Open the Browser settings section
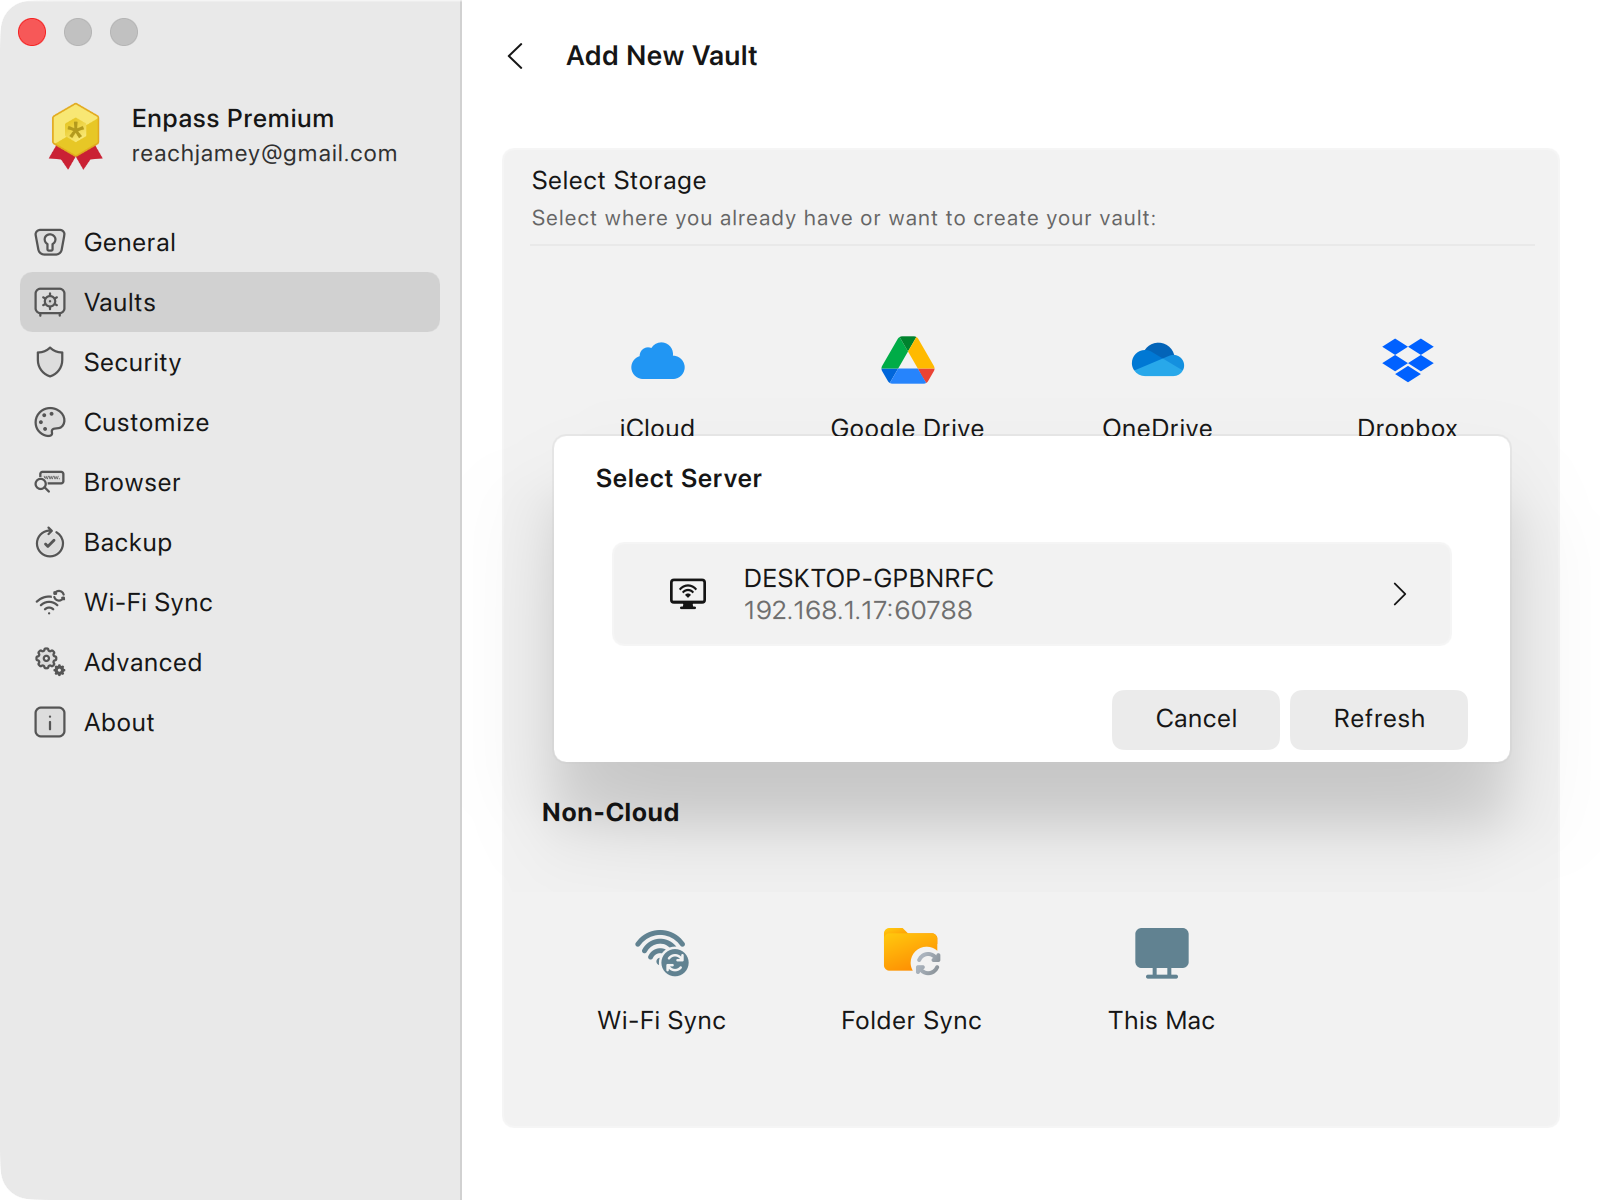This screenshot has height=1200, width=1600. pos(230,482)
